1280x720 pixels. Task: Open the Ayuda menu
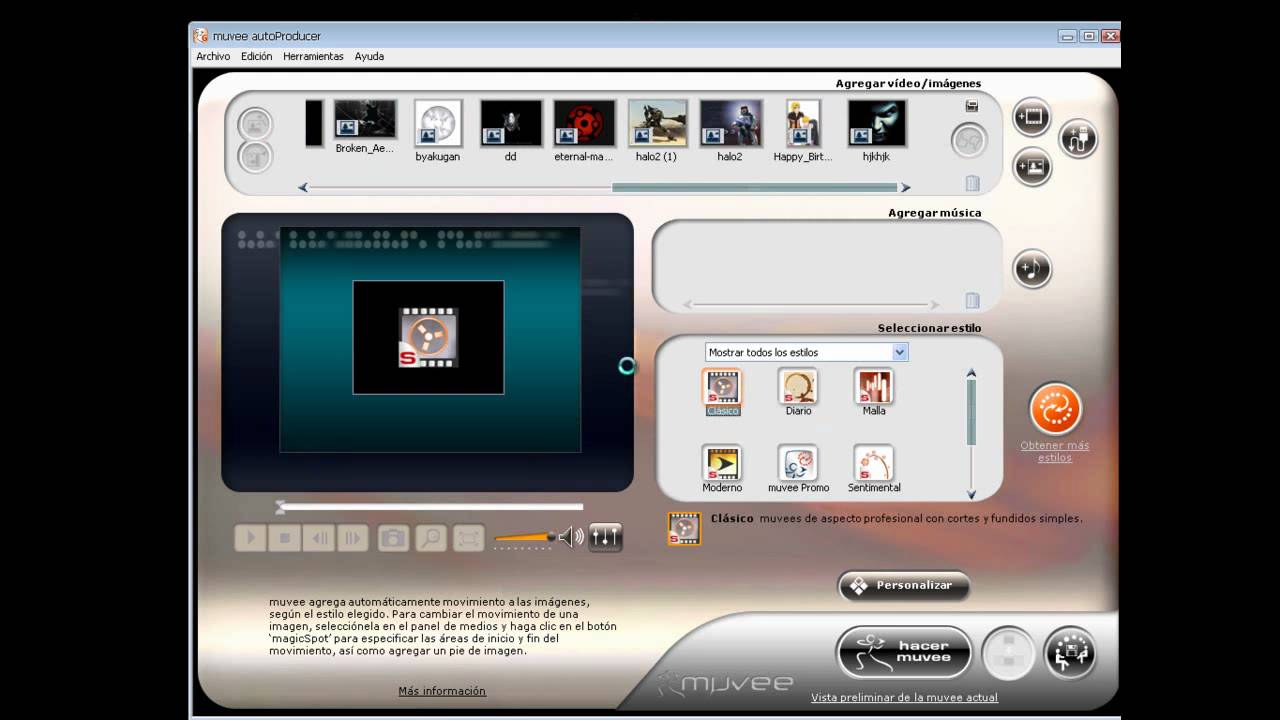369,57
